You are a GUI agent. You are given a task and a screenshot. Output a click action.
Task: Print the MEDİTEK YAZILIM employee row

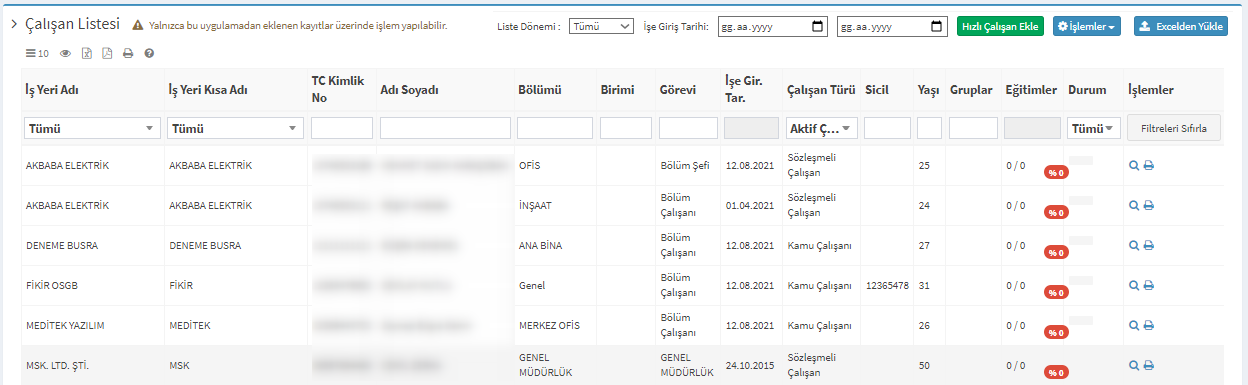(x=1148, y=325)
